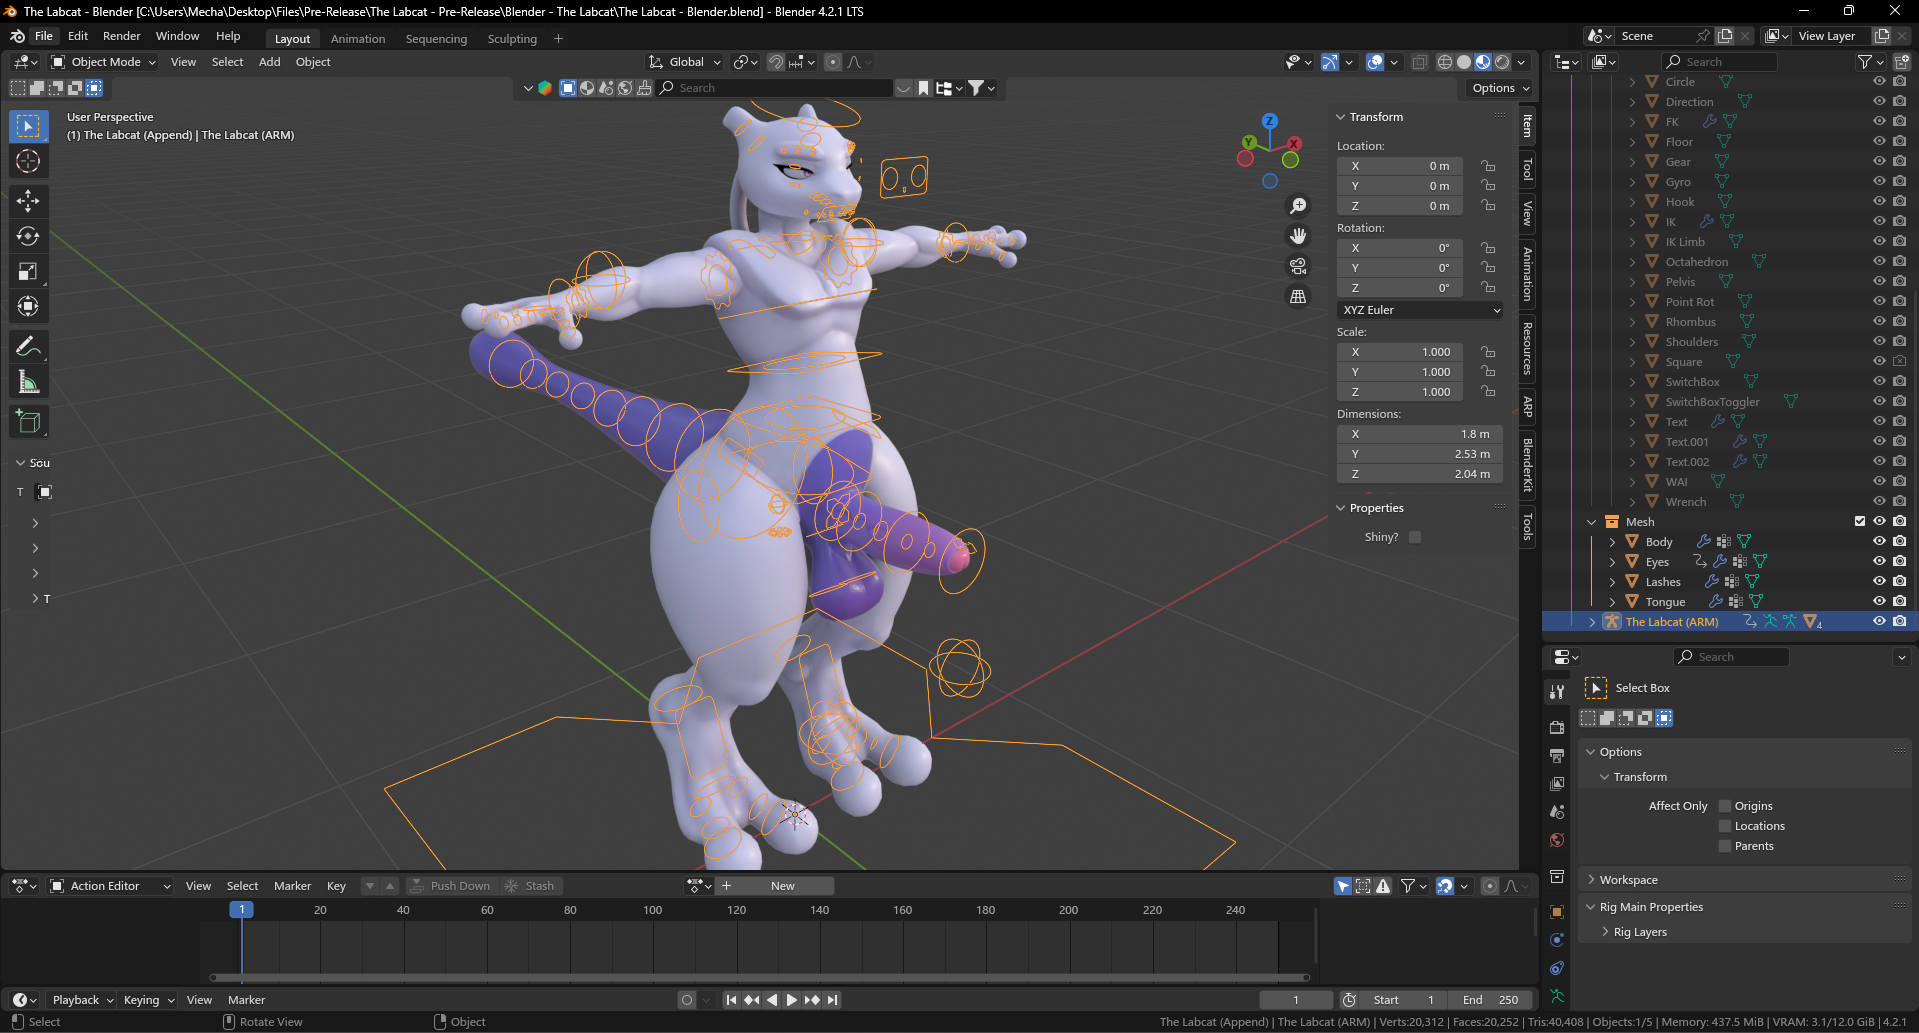
Task: Open the Object Data armature properties icon
Action: pos(1557,996)
